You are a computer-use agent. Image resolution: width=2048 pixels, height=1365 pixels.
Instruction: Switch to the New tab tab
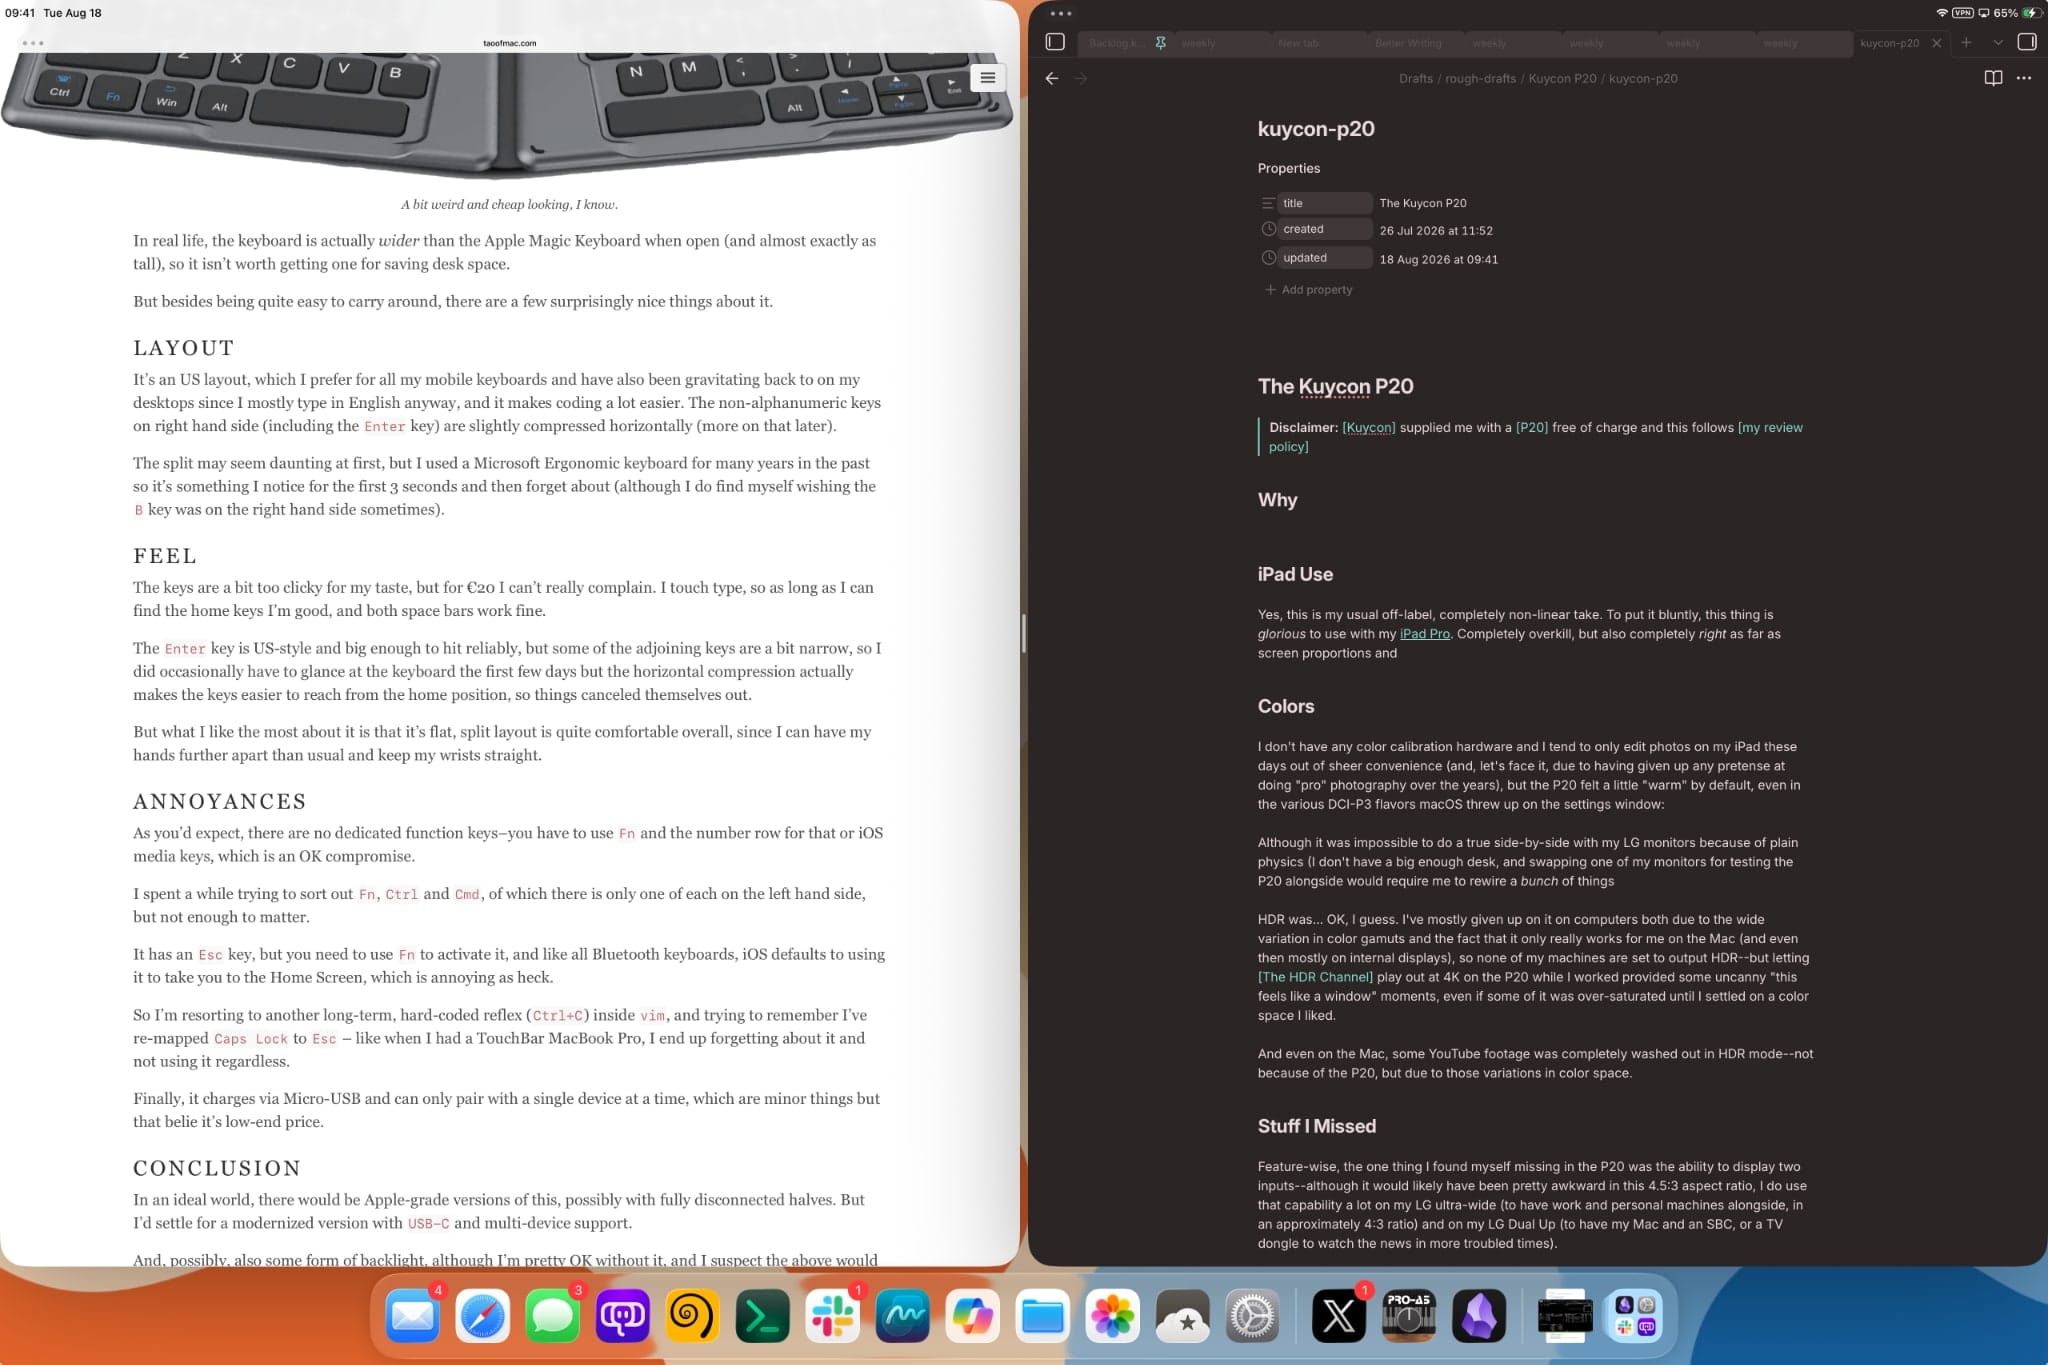tap(1298, 43)
